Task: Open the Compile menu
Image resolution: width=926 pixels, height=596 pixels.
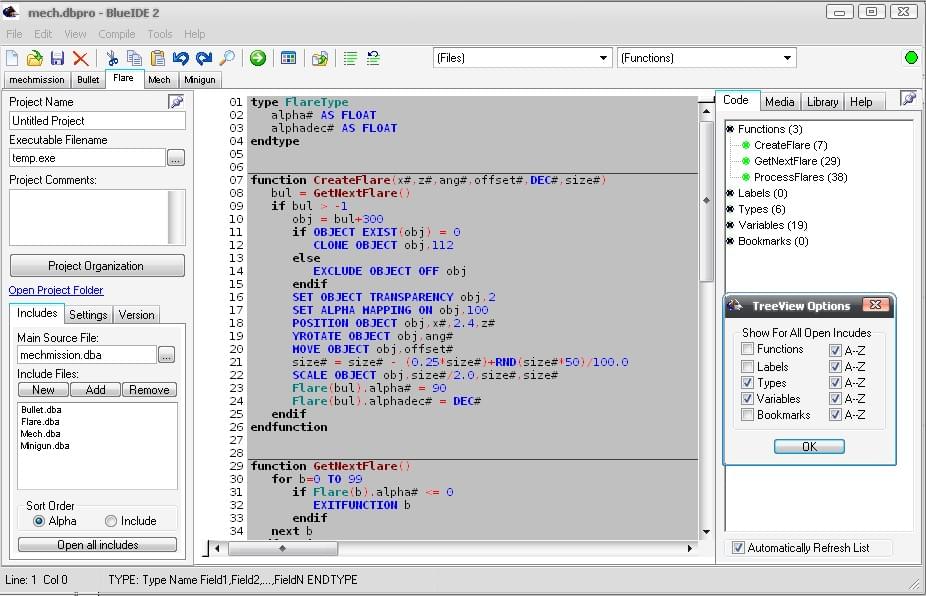Action: [x=116, y=34]
